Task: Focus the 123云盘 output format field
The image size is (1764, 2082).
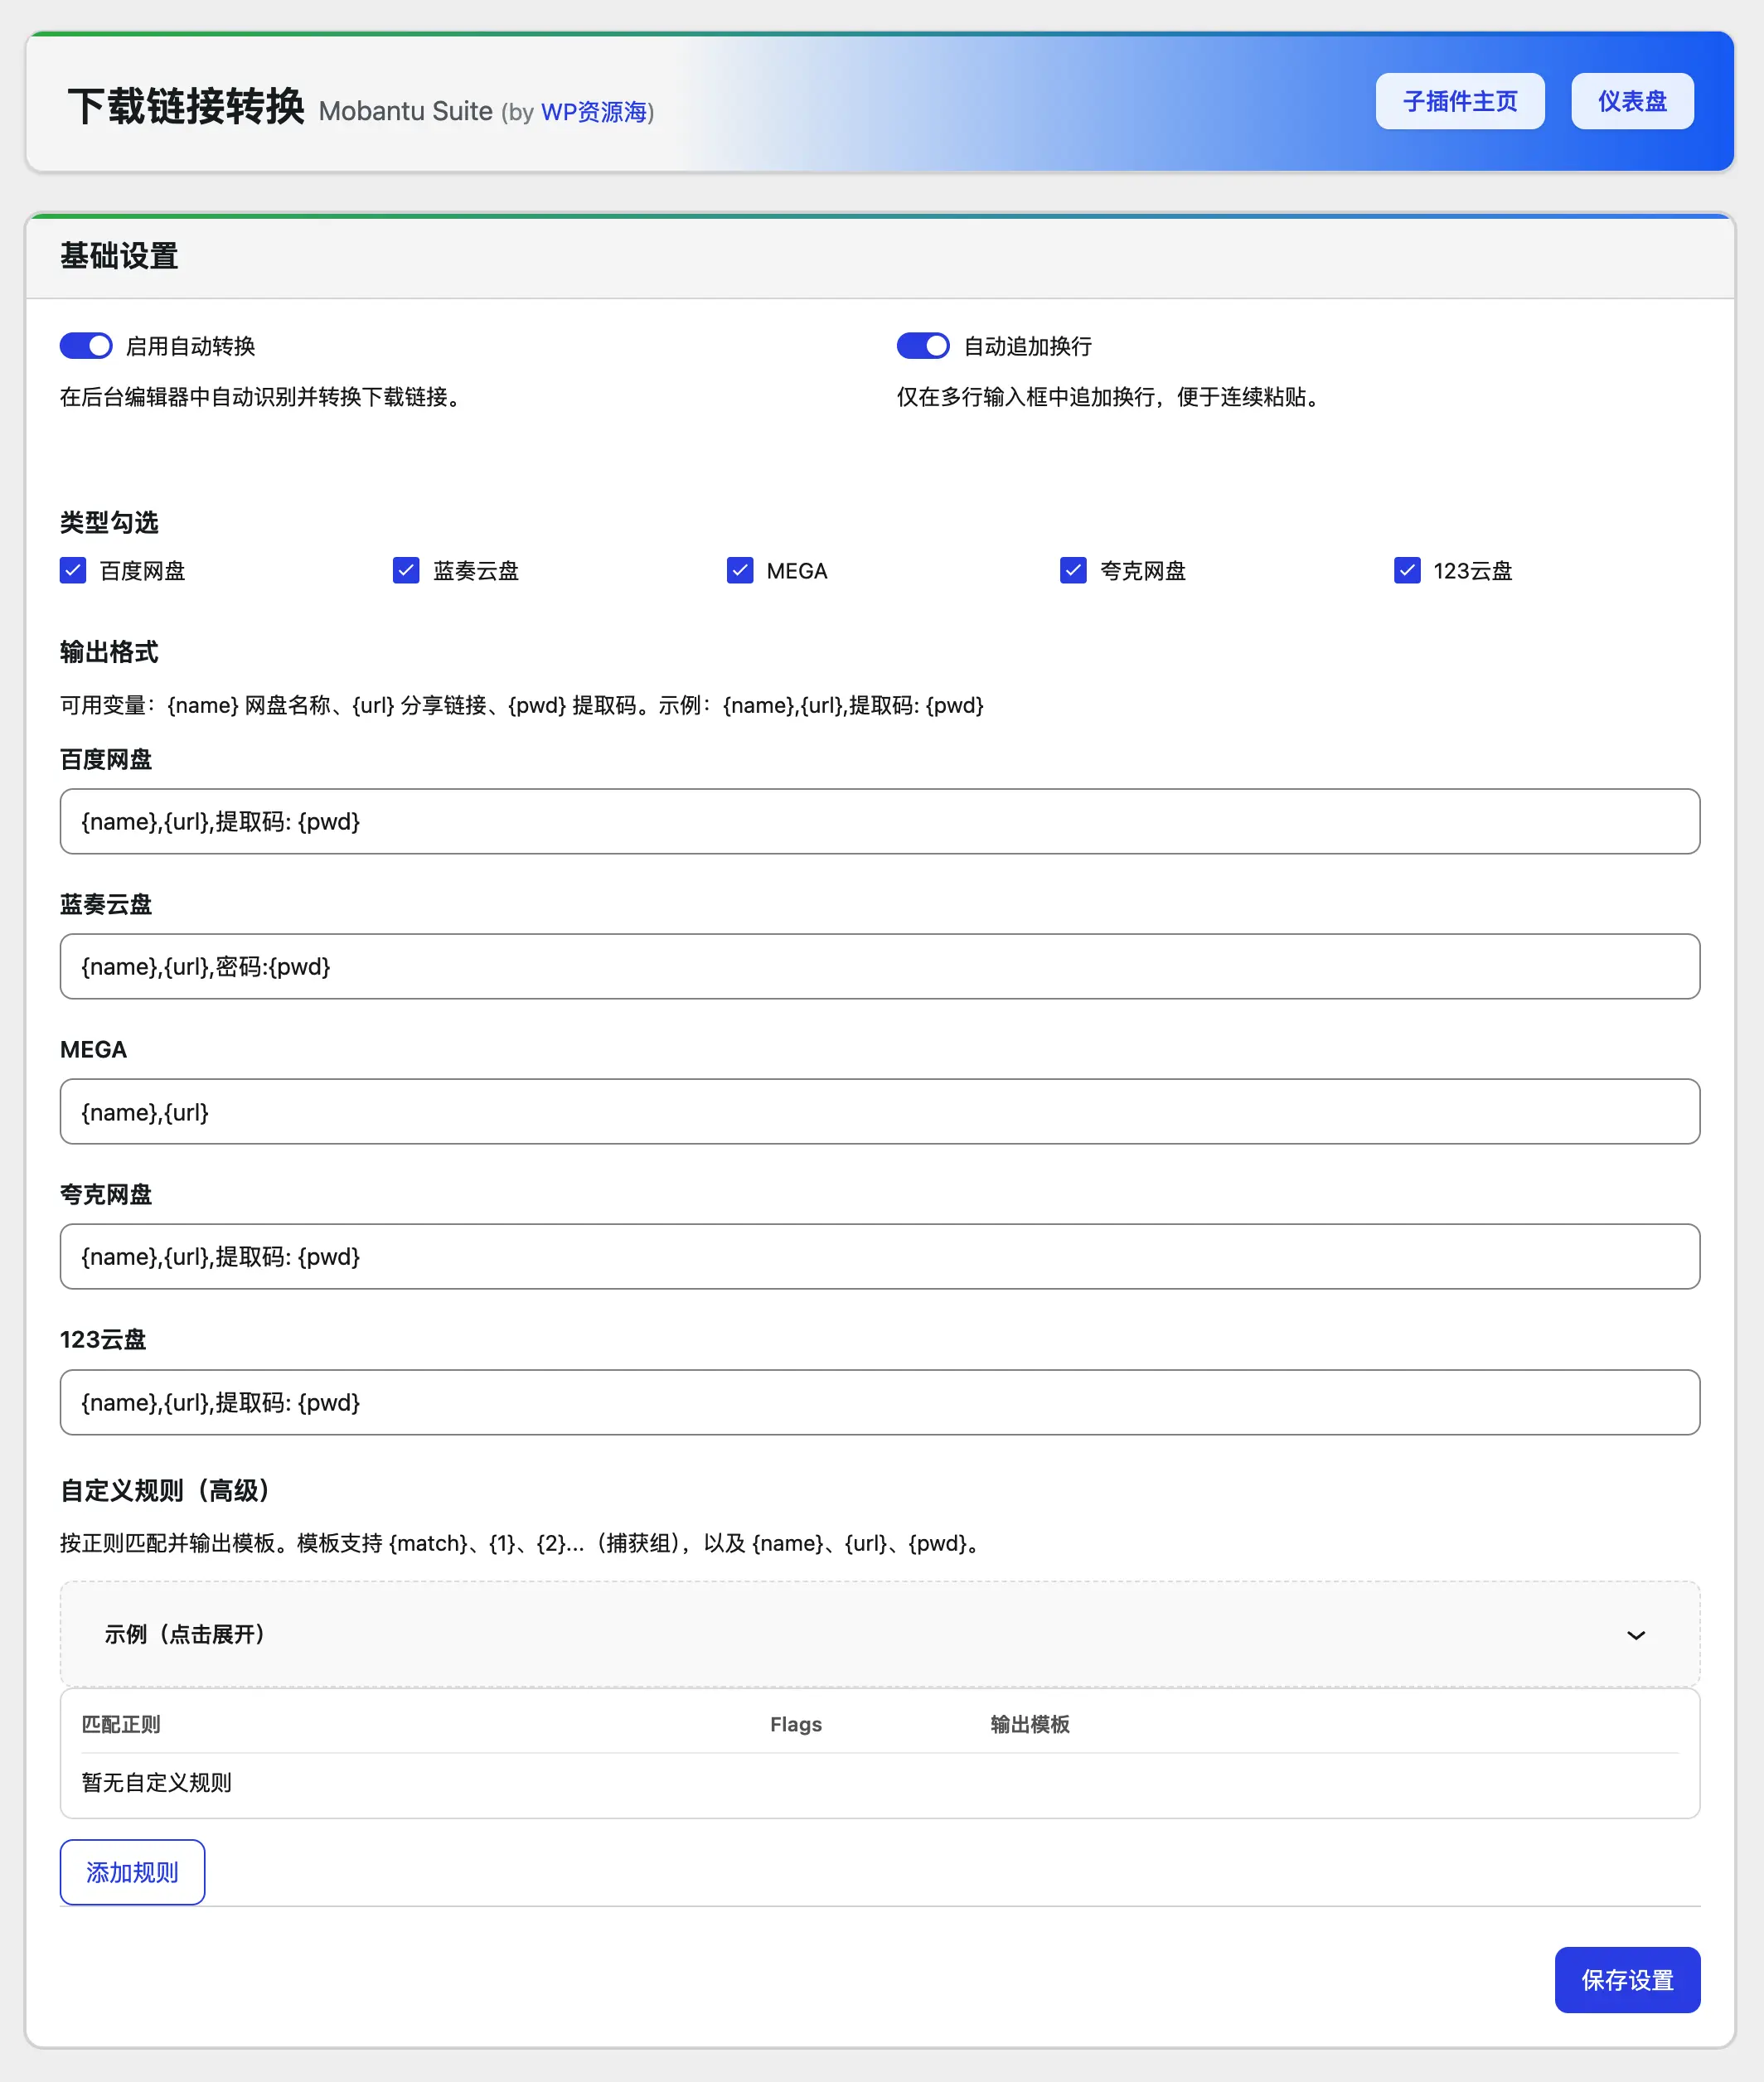Action: pyautogui.click(x=880, y=1403)
